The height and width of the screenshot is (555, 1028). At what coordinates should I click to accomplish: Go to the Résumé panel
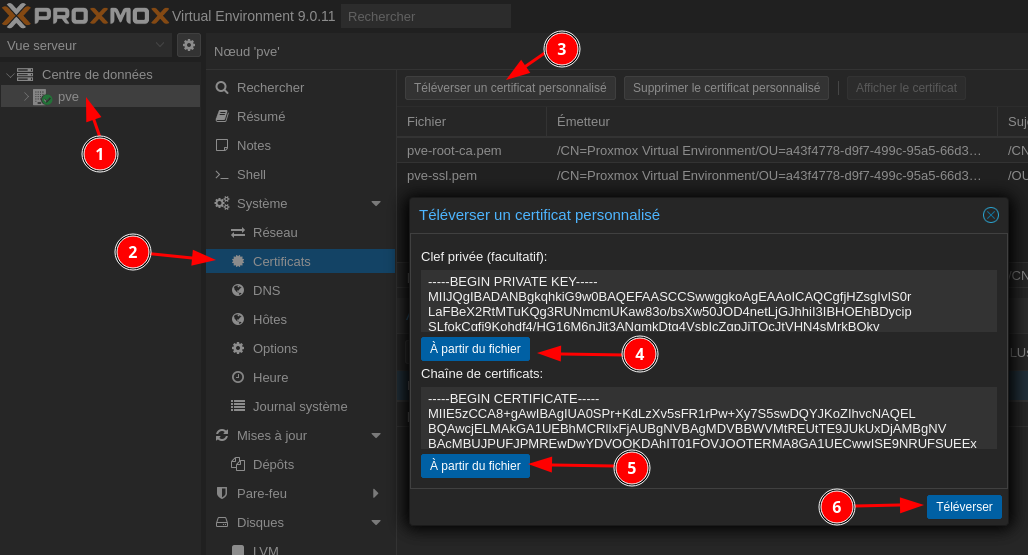(260, 116)
